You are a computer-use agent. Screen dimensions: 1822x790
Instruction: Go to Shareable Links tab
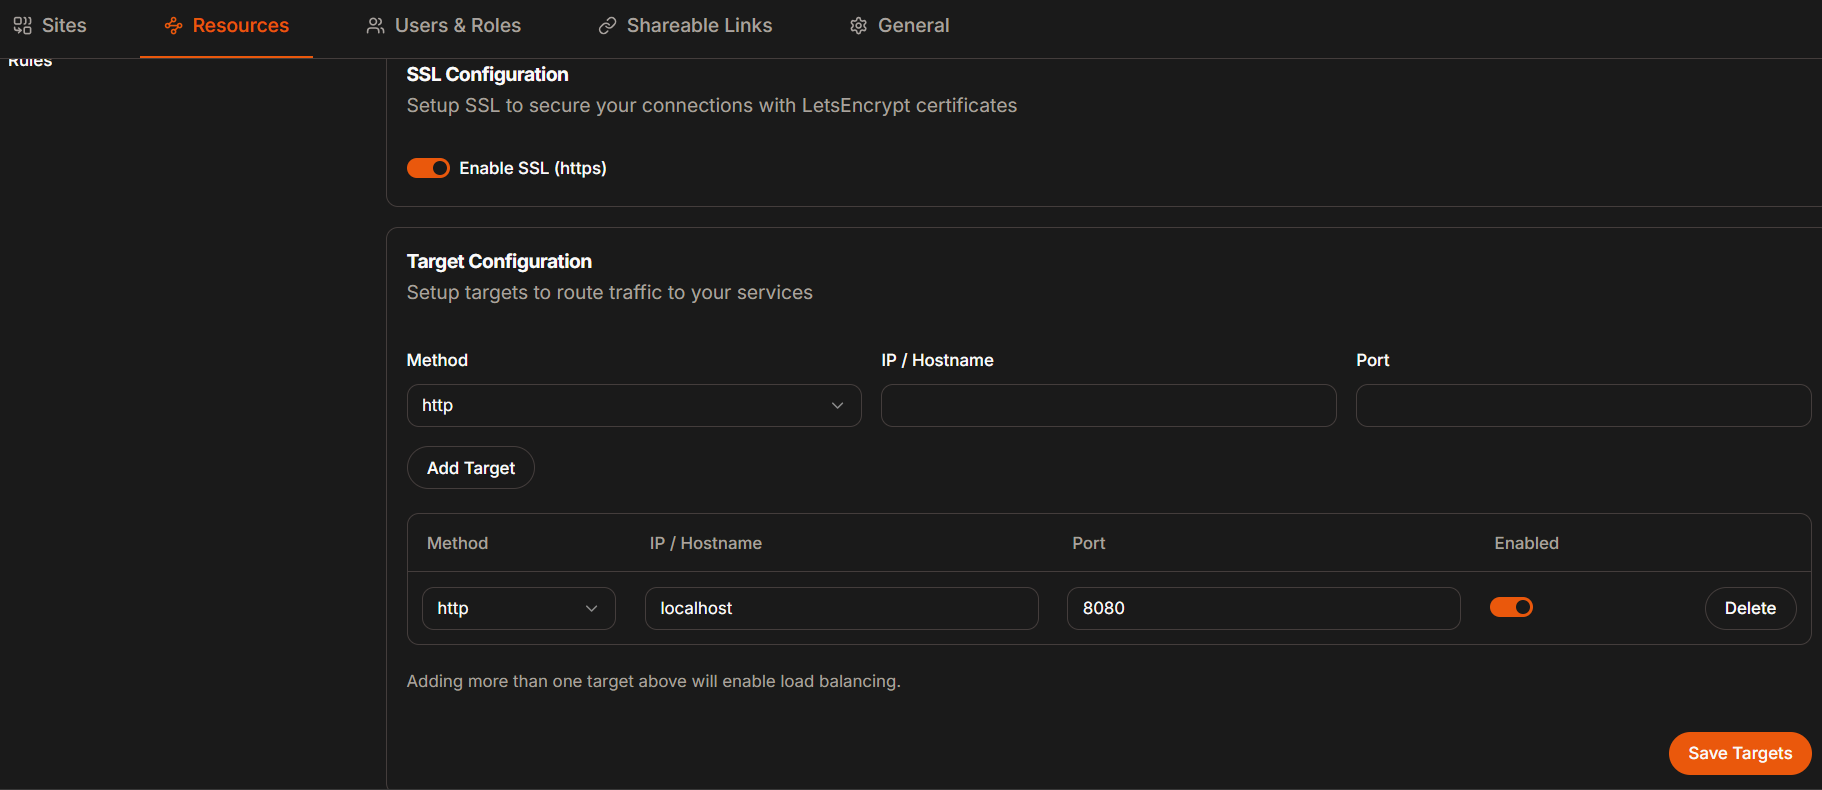point(685,26)
